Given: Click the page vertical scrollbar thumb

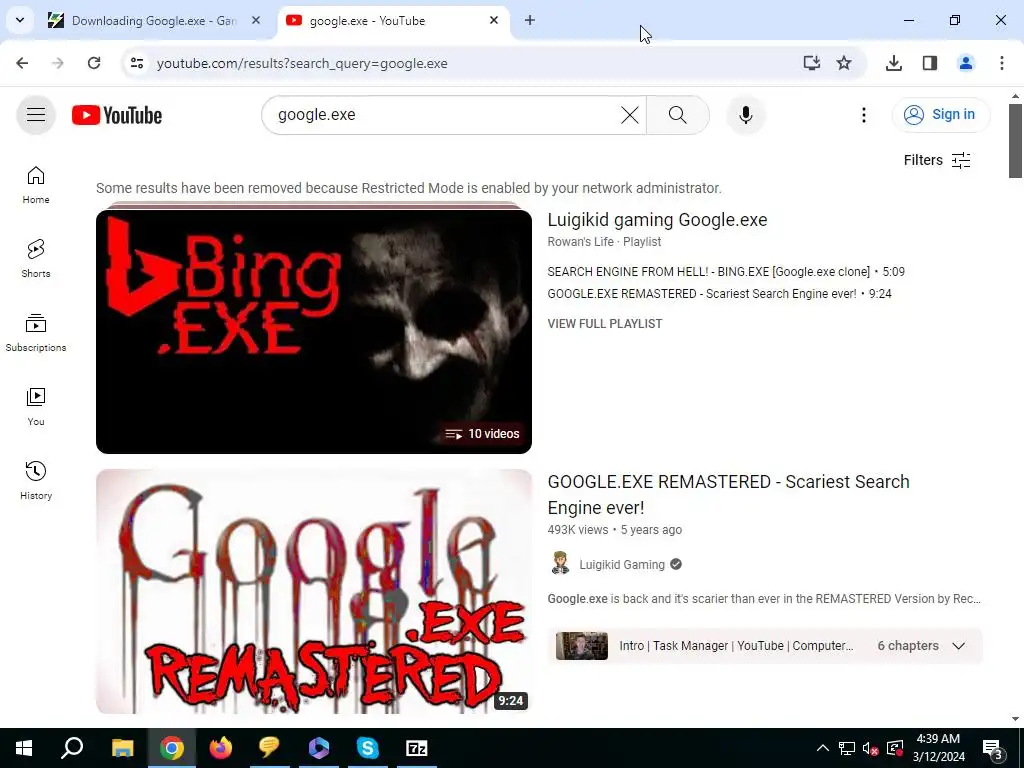Looking at the screenshot, I should click(x=1015, y=140).
